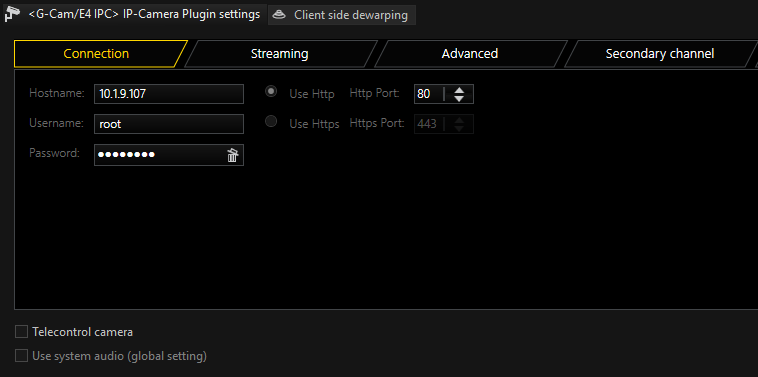Open the Secondary channel tab

(660, 54)
